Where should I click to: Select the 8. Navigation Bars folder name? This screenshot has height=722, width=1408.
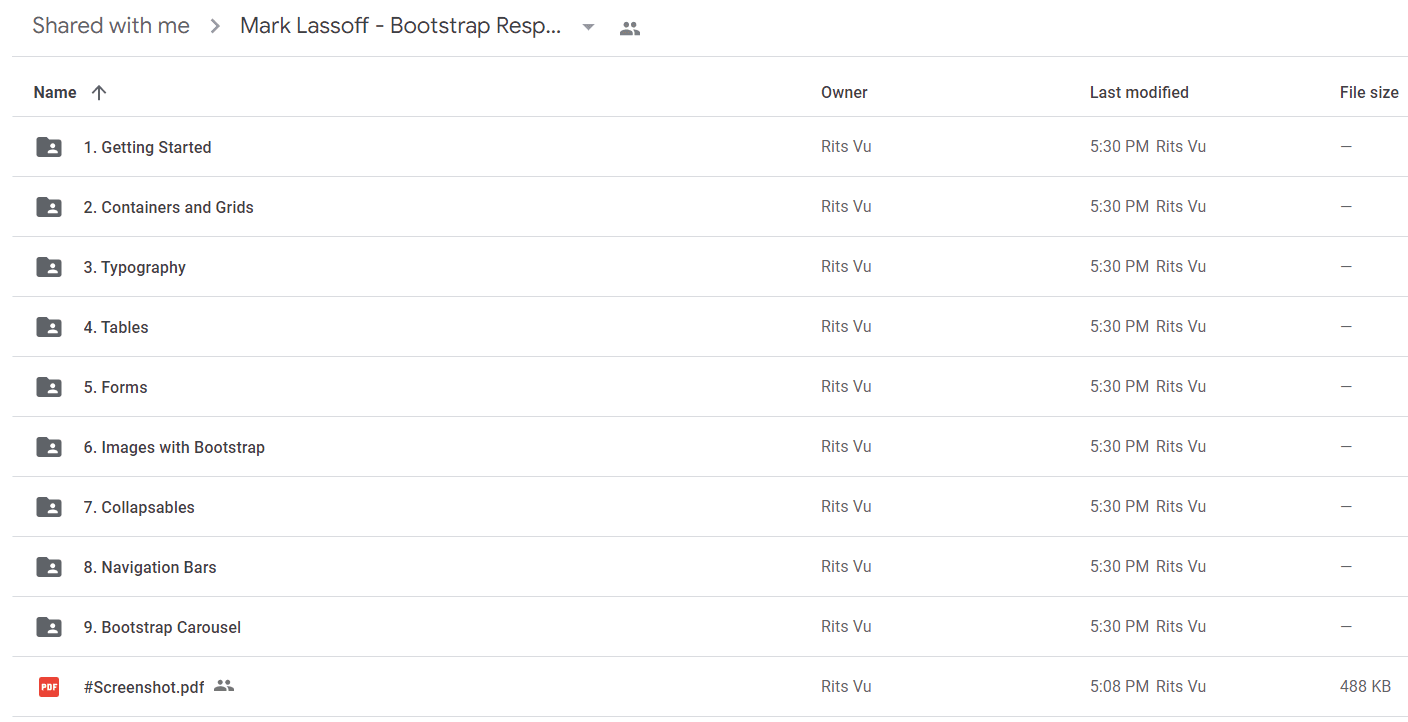[150, 567]
